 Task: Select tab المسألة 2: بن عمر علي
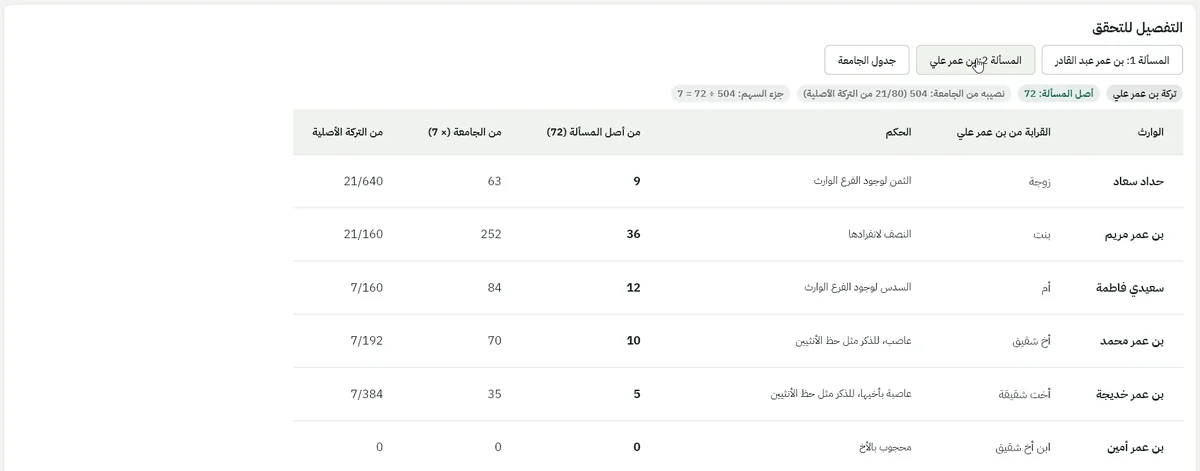[x=976, y=61]
